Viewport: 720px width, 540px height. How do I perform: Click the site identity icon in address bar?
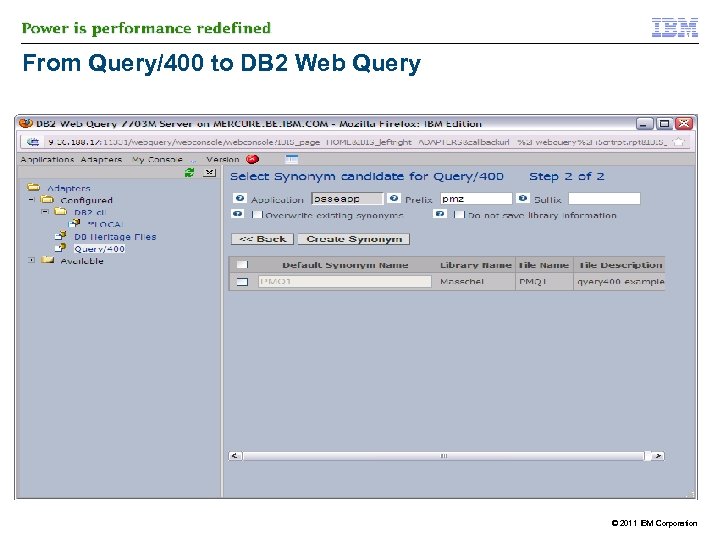[x=33, y=142]
